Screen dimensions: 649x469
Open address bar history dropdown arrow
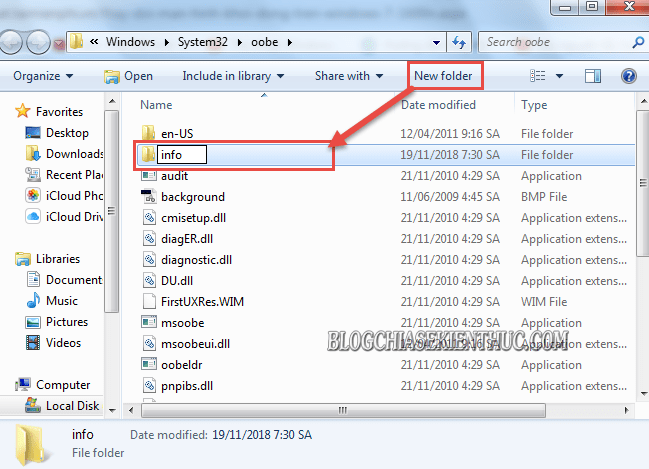436,42
